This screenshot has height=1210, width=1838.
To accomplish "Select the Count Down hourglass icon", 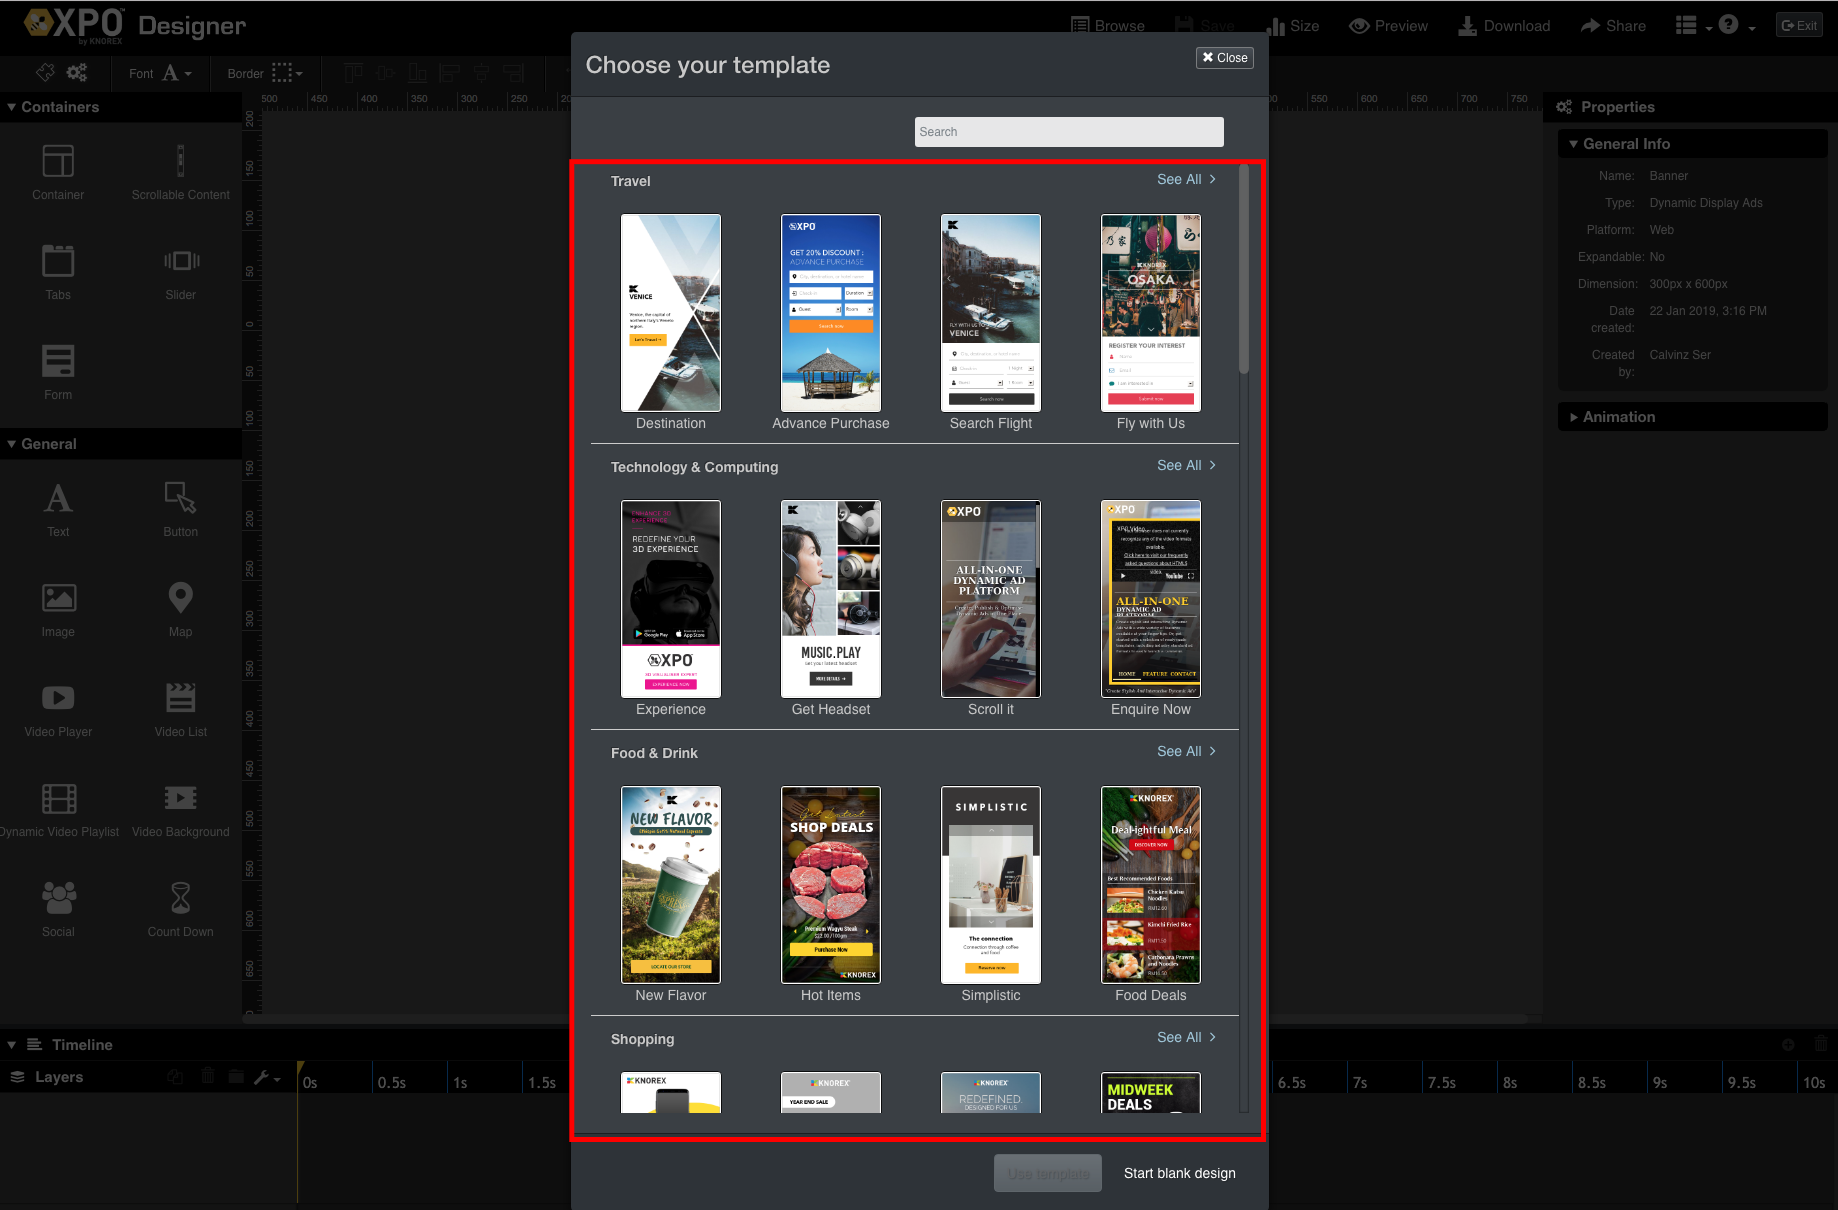I will pyautogui.click(x=181, y=898).
